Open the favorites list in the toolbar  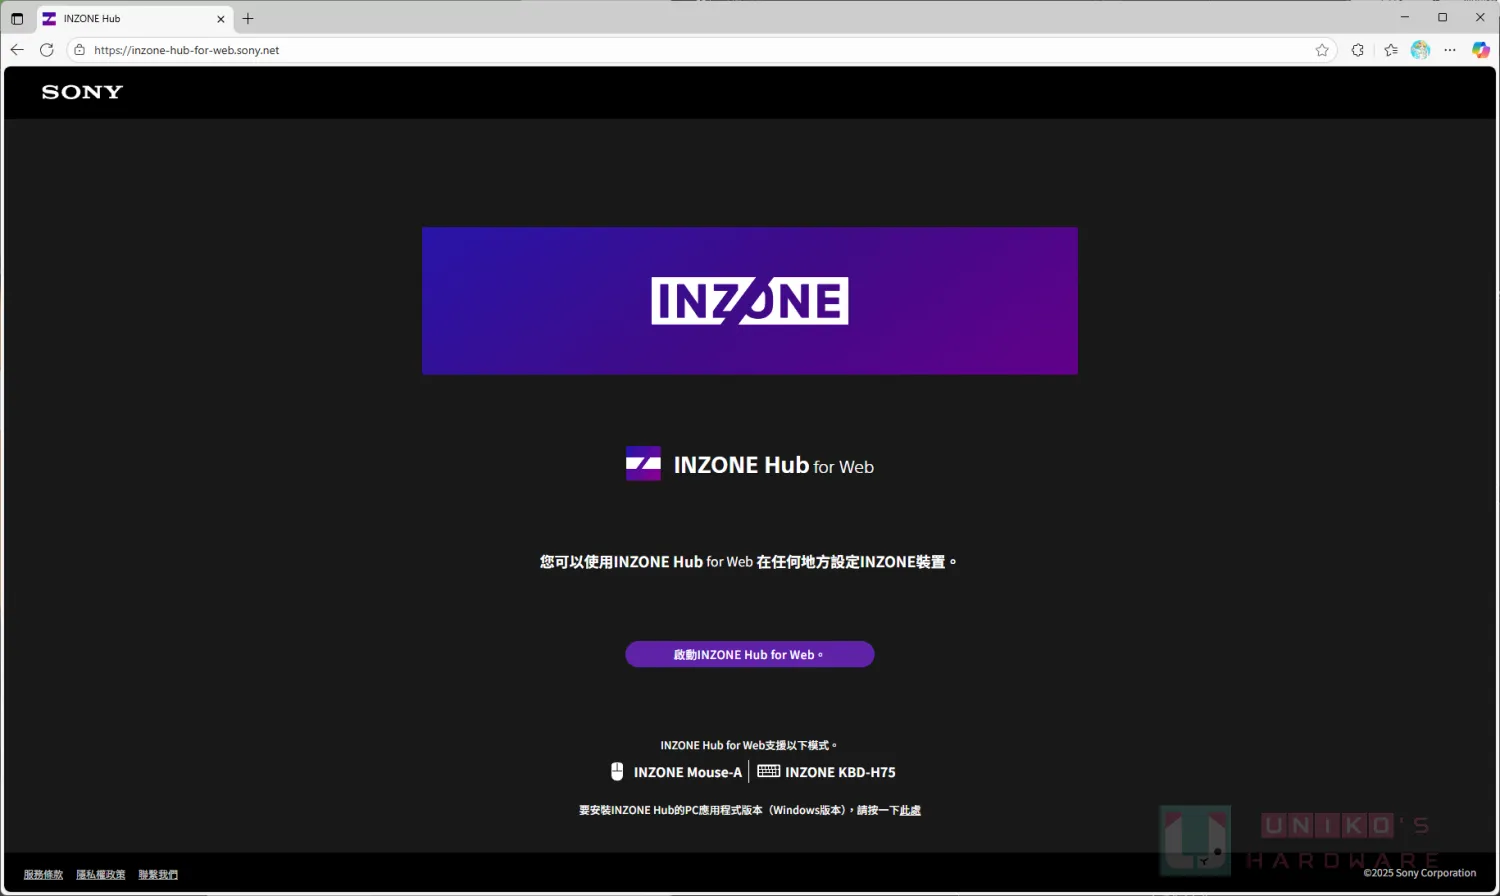[x=1390, y=50]
